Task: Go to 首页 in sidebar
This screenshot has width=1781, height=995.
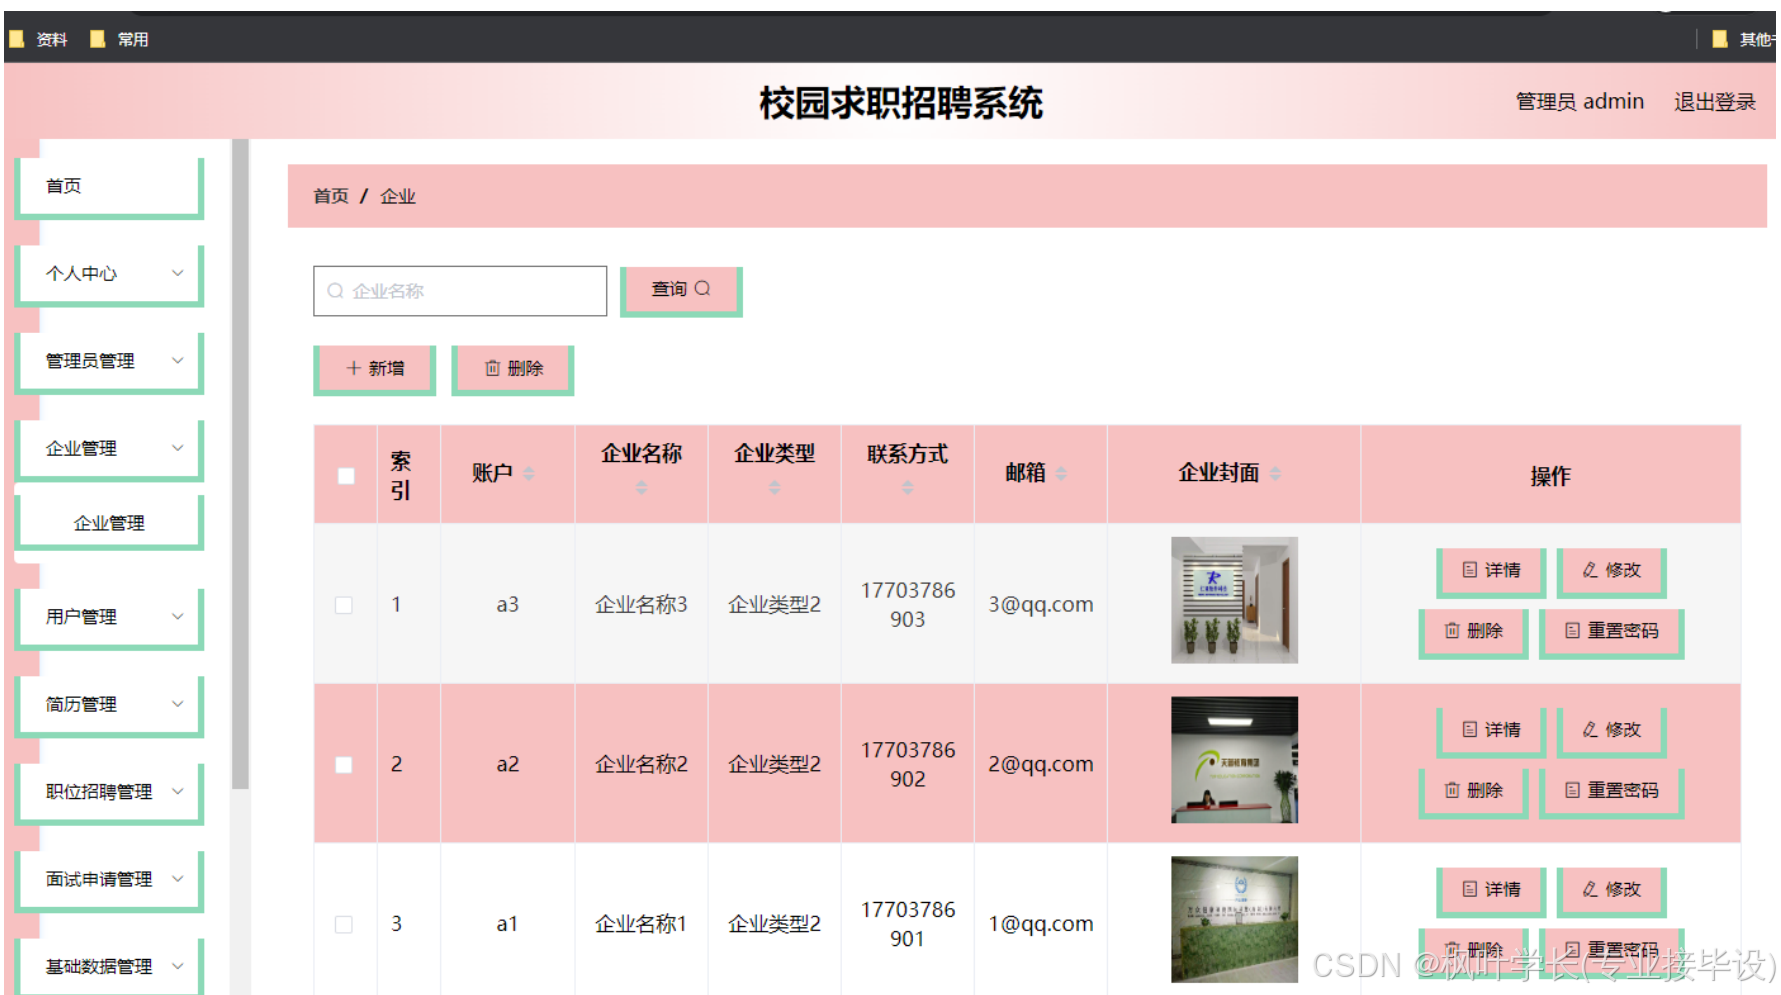Action: click(x=109, y=187)
